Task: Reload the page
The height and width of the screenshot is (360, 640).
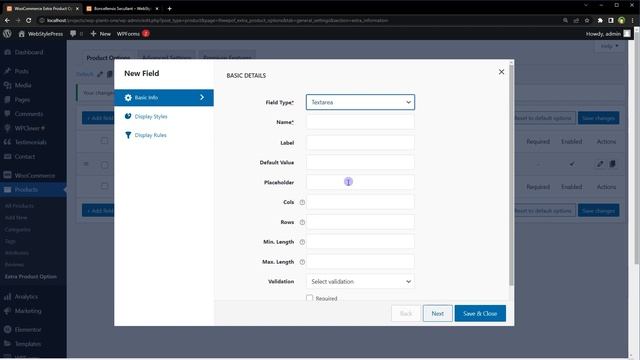Action: (x=29, y=20)
